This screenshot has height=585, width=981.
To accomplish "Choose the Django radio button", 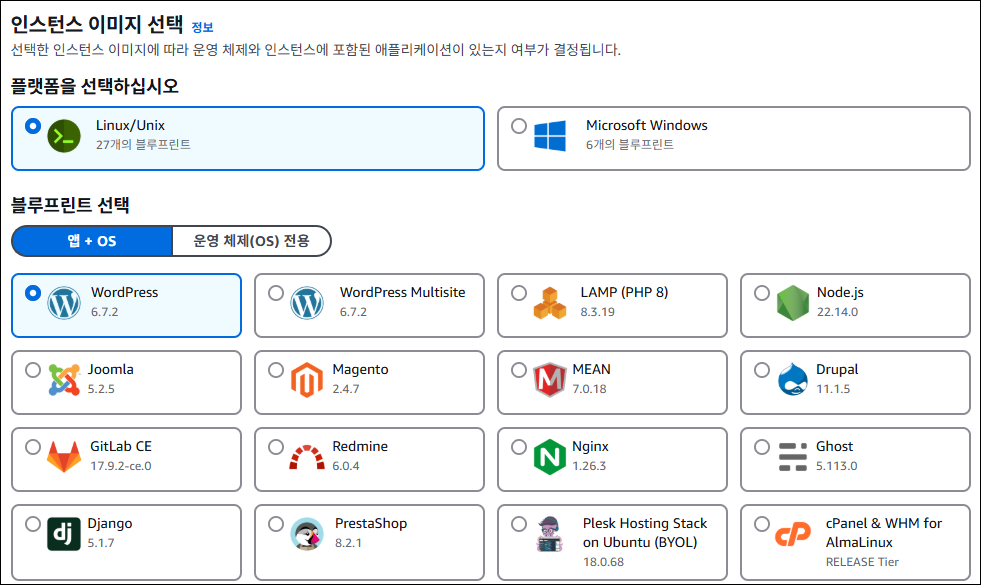I will click(x=33, y=524).
